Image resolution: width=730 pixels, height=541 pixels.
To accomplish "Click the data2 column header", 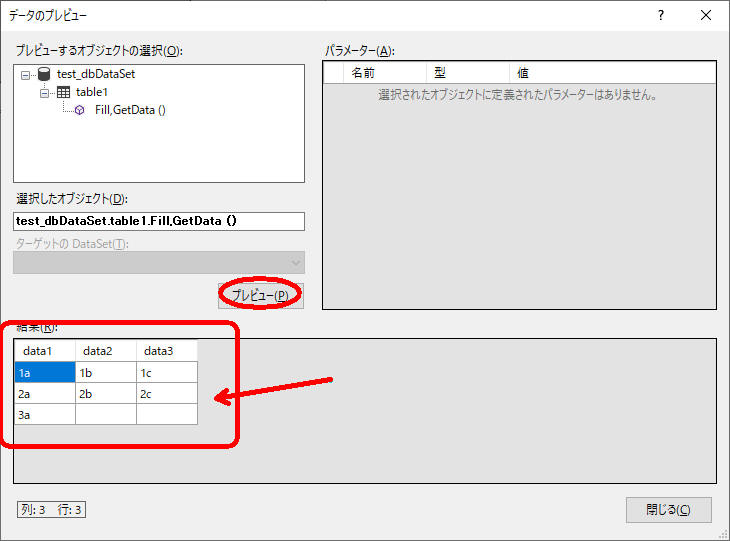I will tap(105, 351).
